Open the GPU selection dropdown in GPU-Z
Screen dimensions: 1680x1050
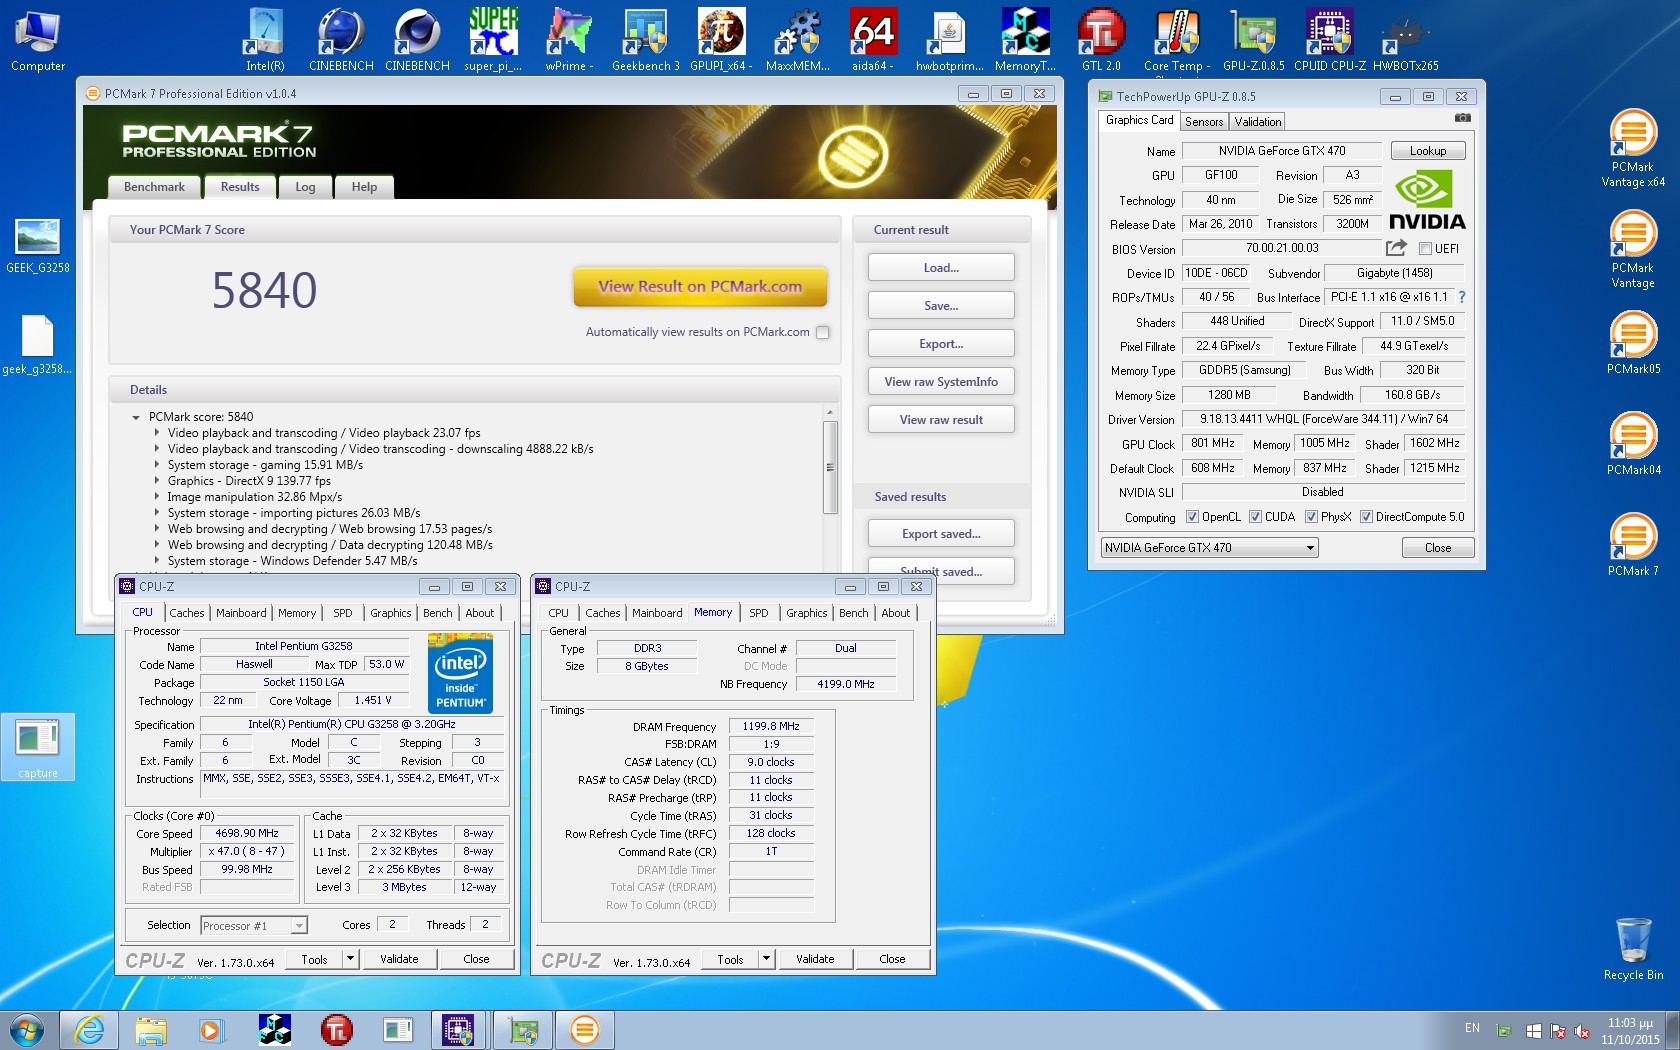tap(1209, 548)
